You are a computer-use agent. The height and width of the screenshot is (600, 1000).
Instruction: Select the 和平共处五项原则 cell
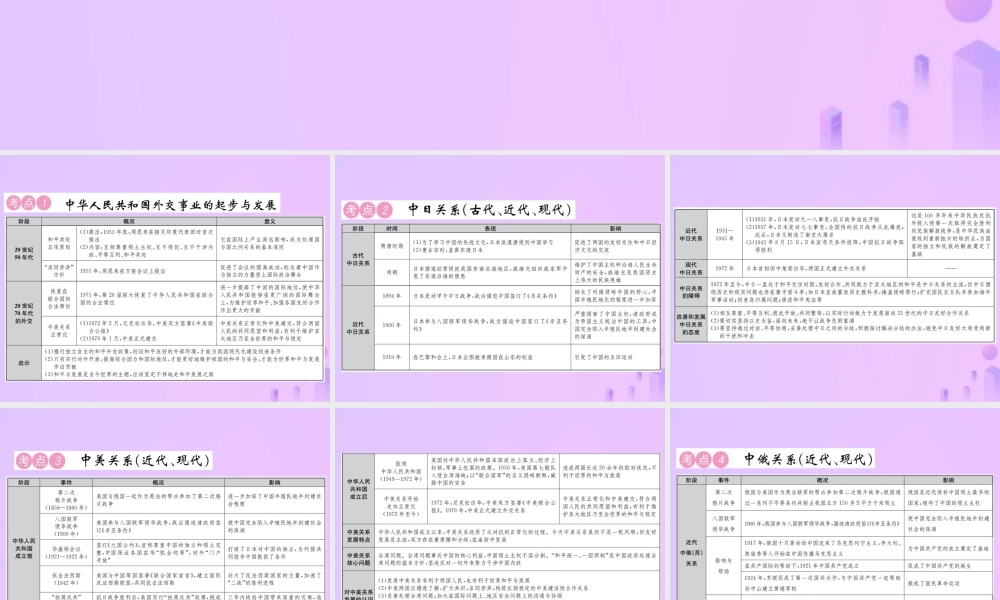tap(59, 244)
